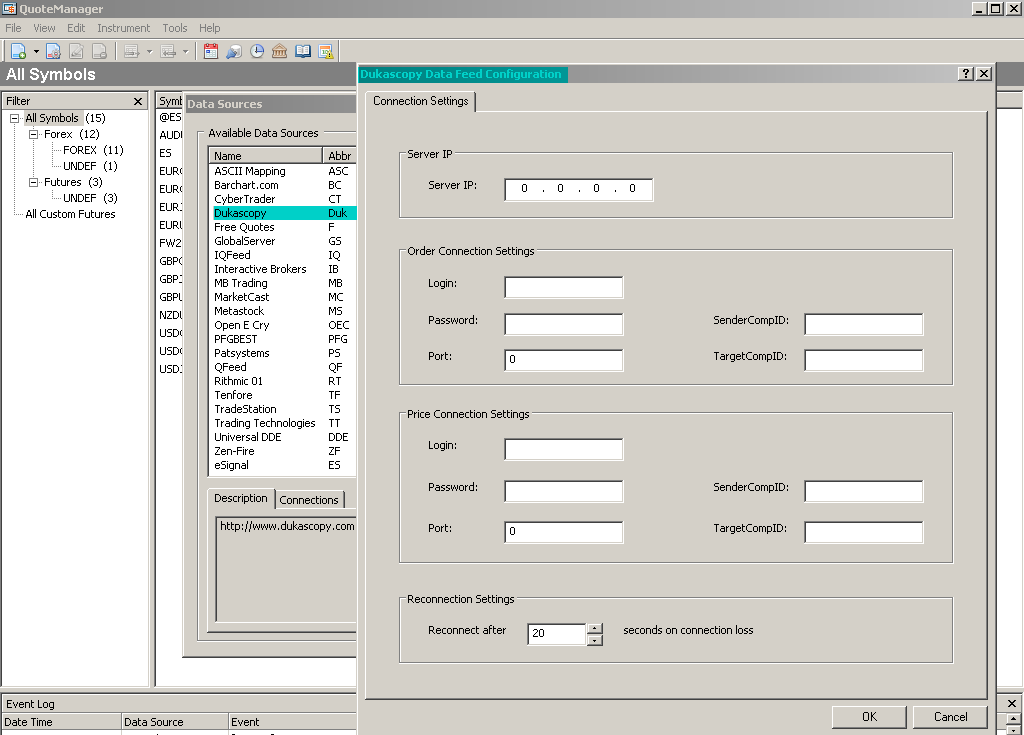Open the symbol dictionary book icon
The height and width of the screenshot is (735, 1024).
click(x=303, y=51)
